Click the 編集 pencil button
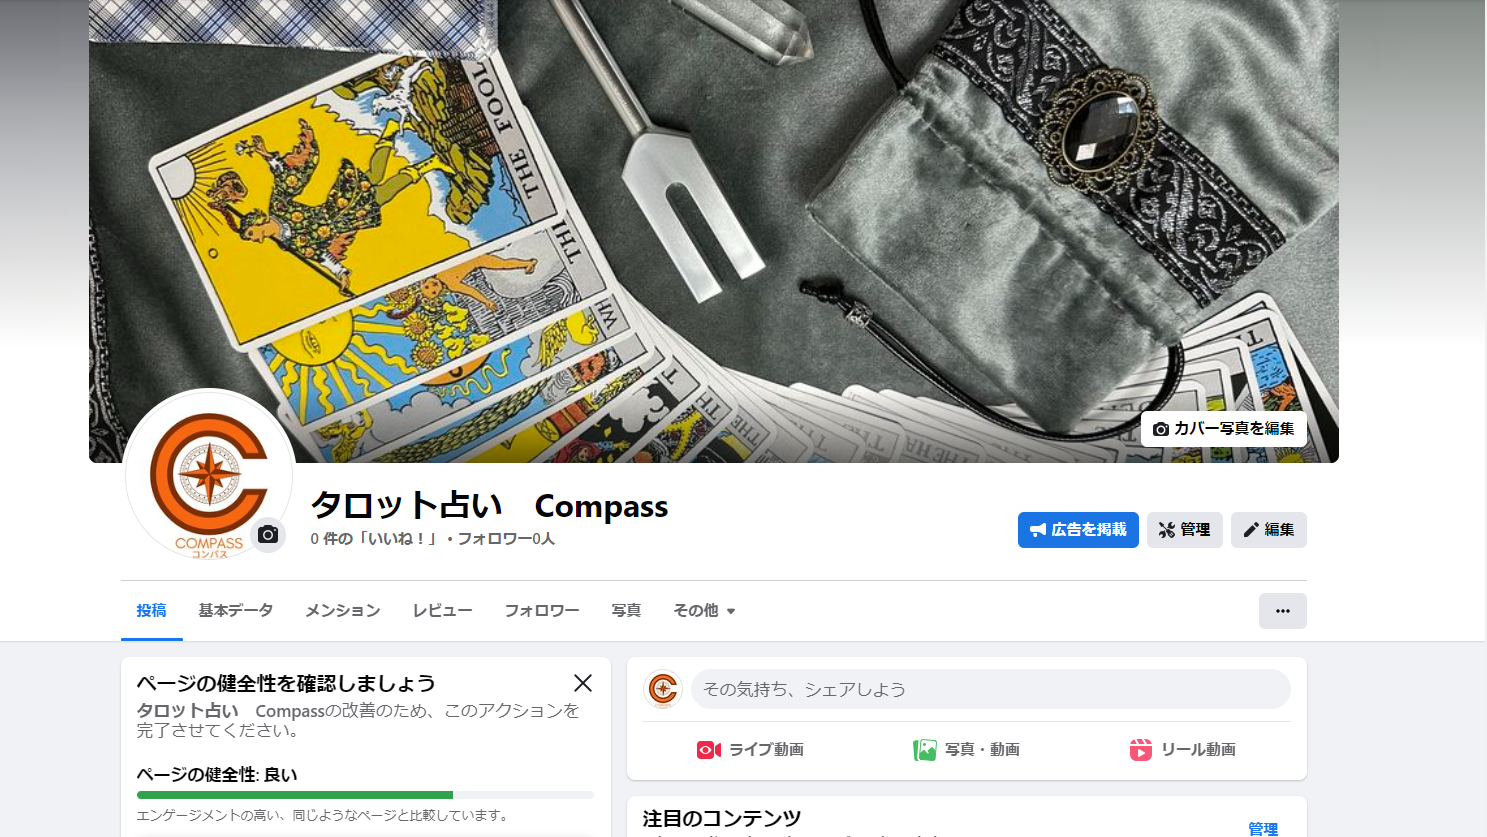 coord(1269,530)
